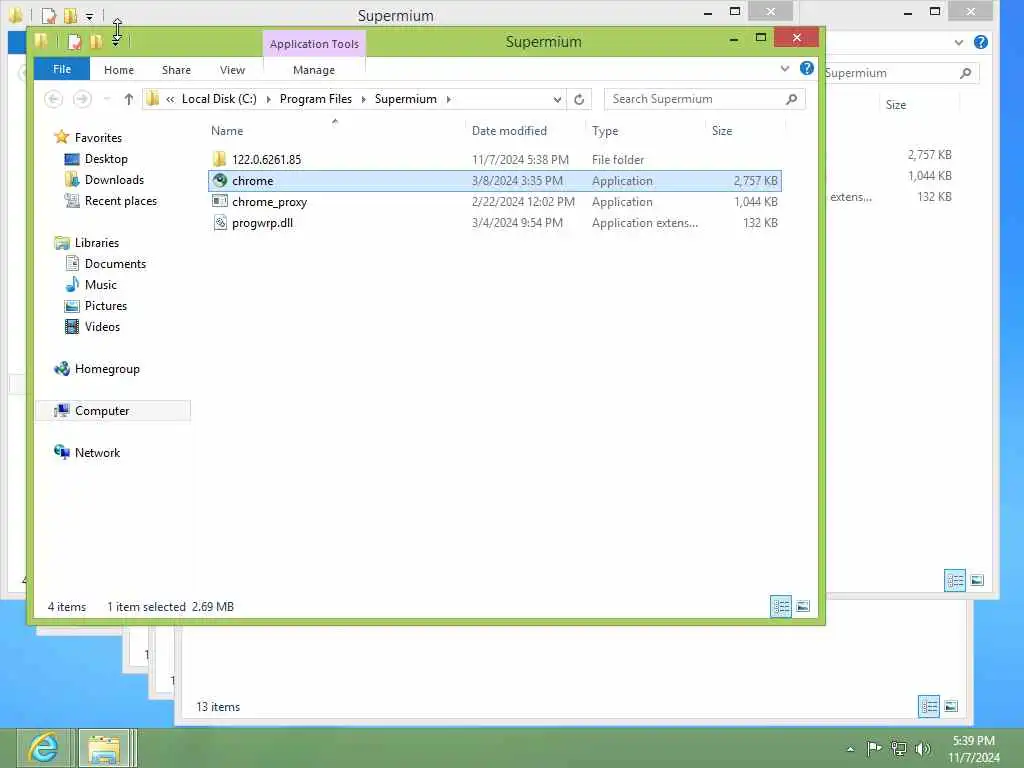Image resolution: width=1024 pixels, height=768 pixels.
Task: Open the 122.0.6261.85 folder icon
Action: point(219,159)
